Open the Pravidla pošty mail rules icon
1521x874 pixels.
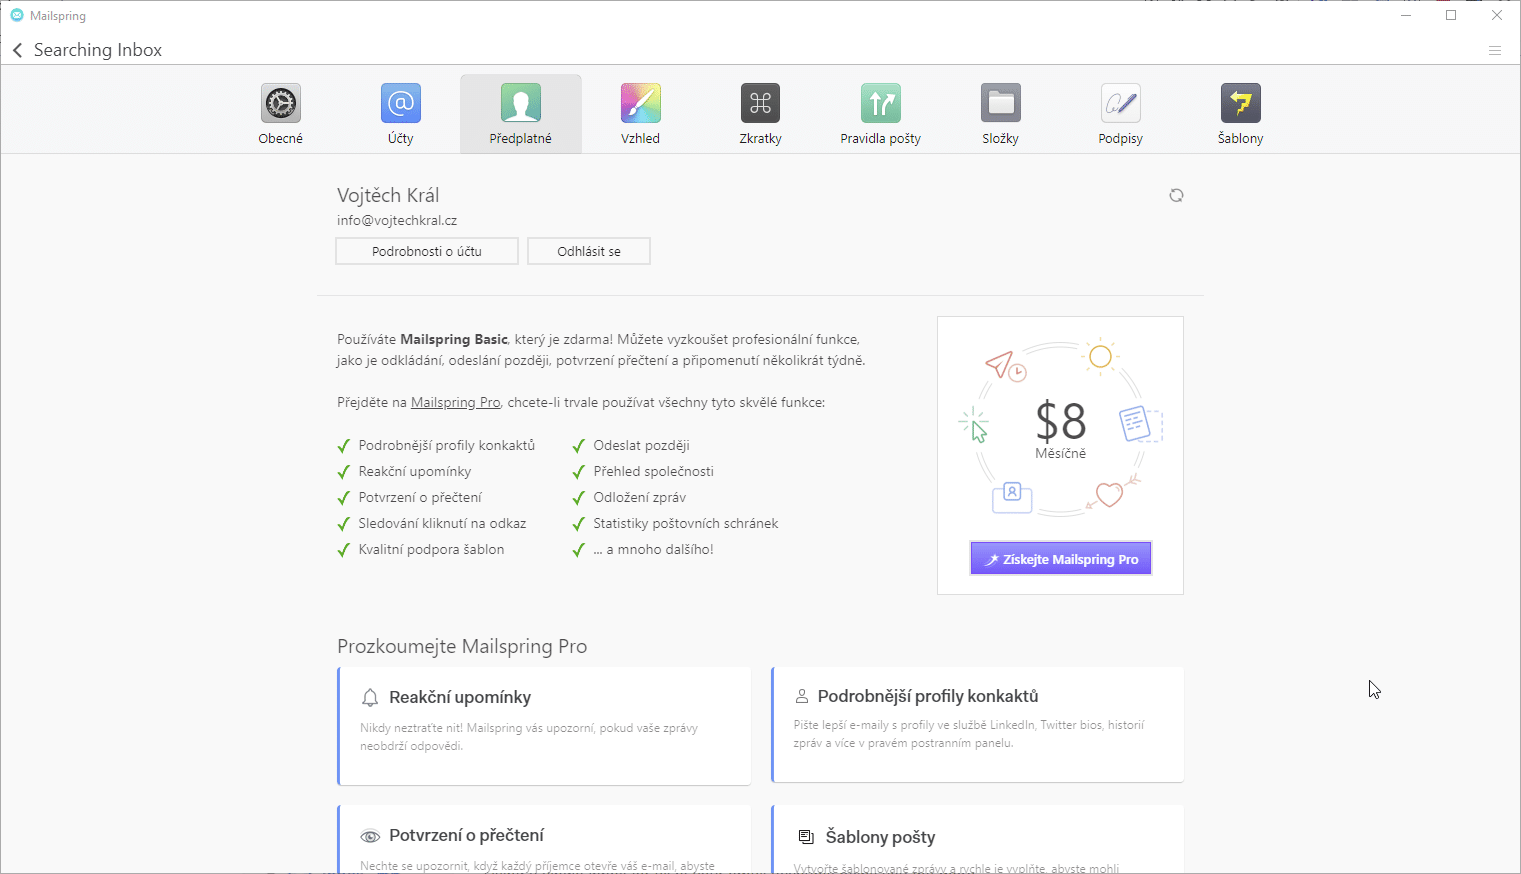pos(881,104)
